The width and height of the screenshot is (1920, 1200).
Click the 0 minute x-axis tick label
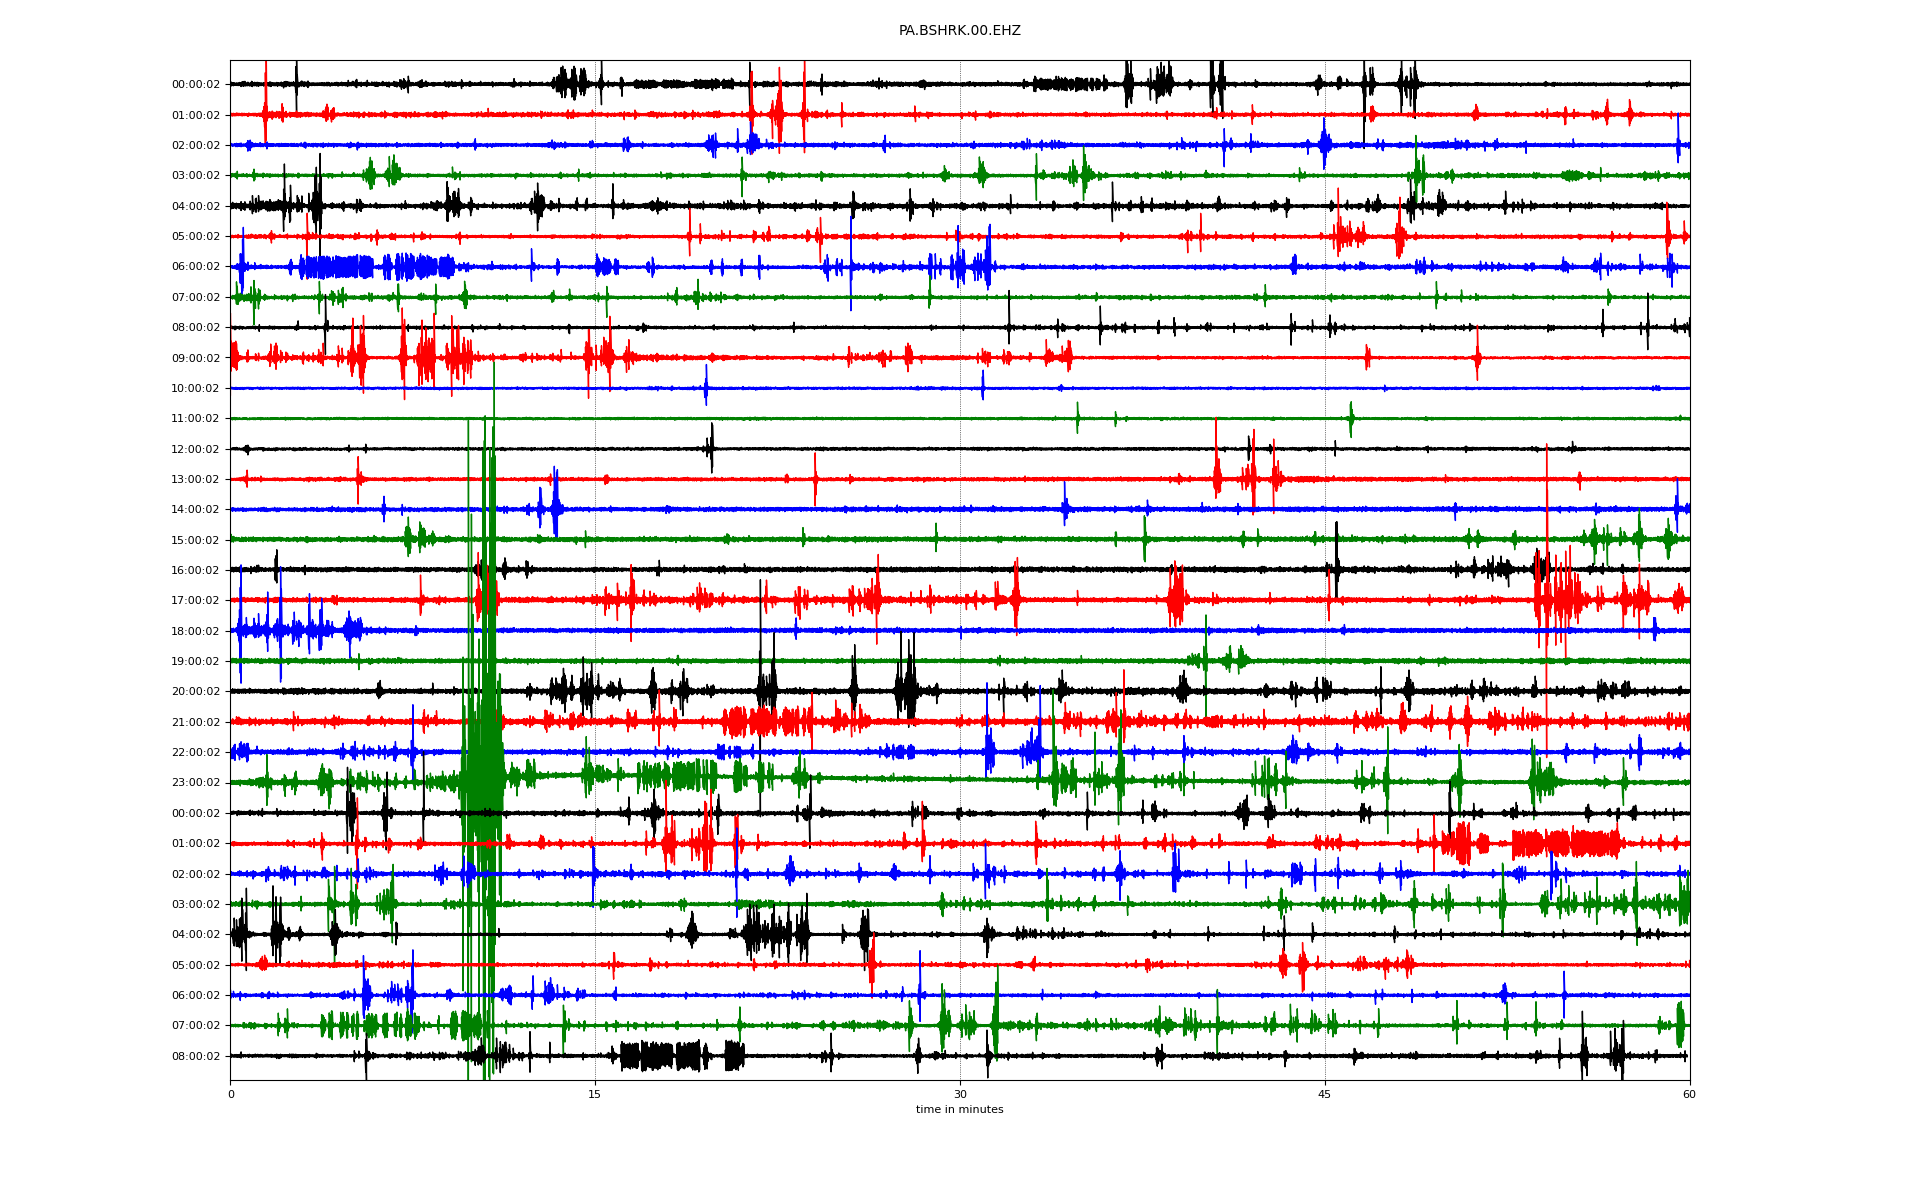231,1094
